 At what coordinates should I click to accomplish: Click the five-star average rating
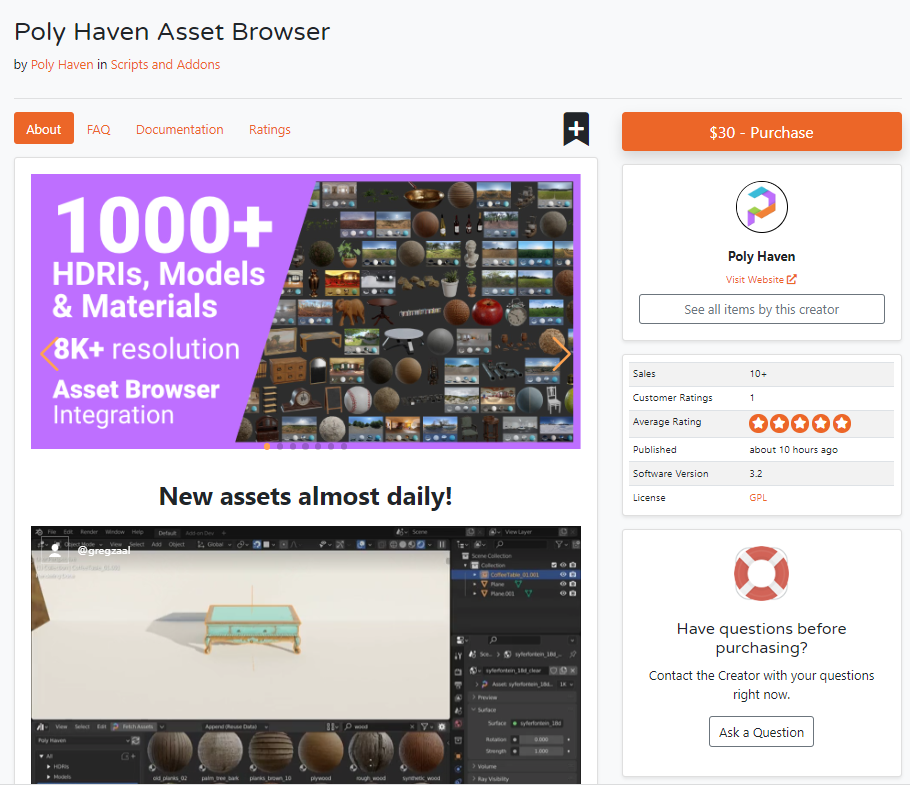pyautogui.click(x=799, y=423)
